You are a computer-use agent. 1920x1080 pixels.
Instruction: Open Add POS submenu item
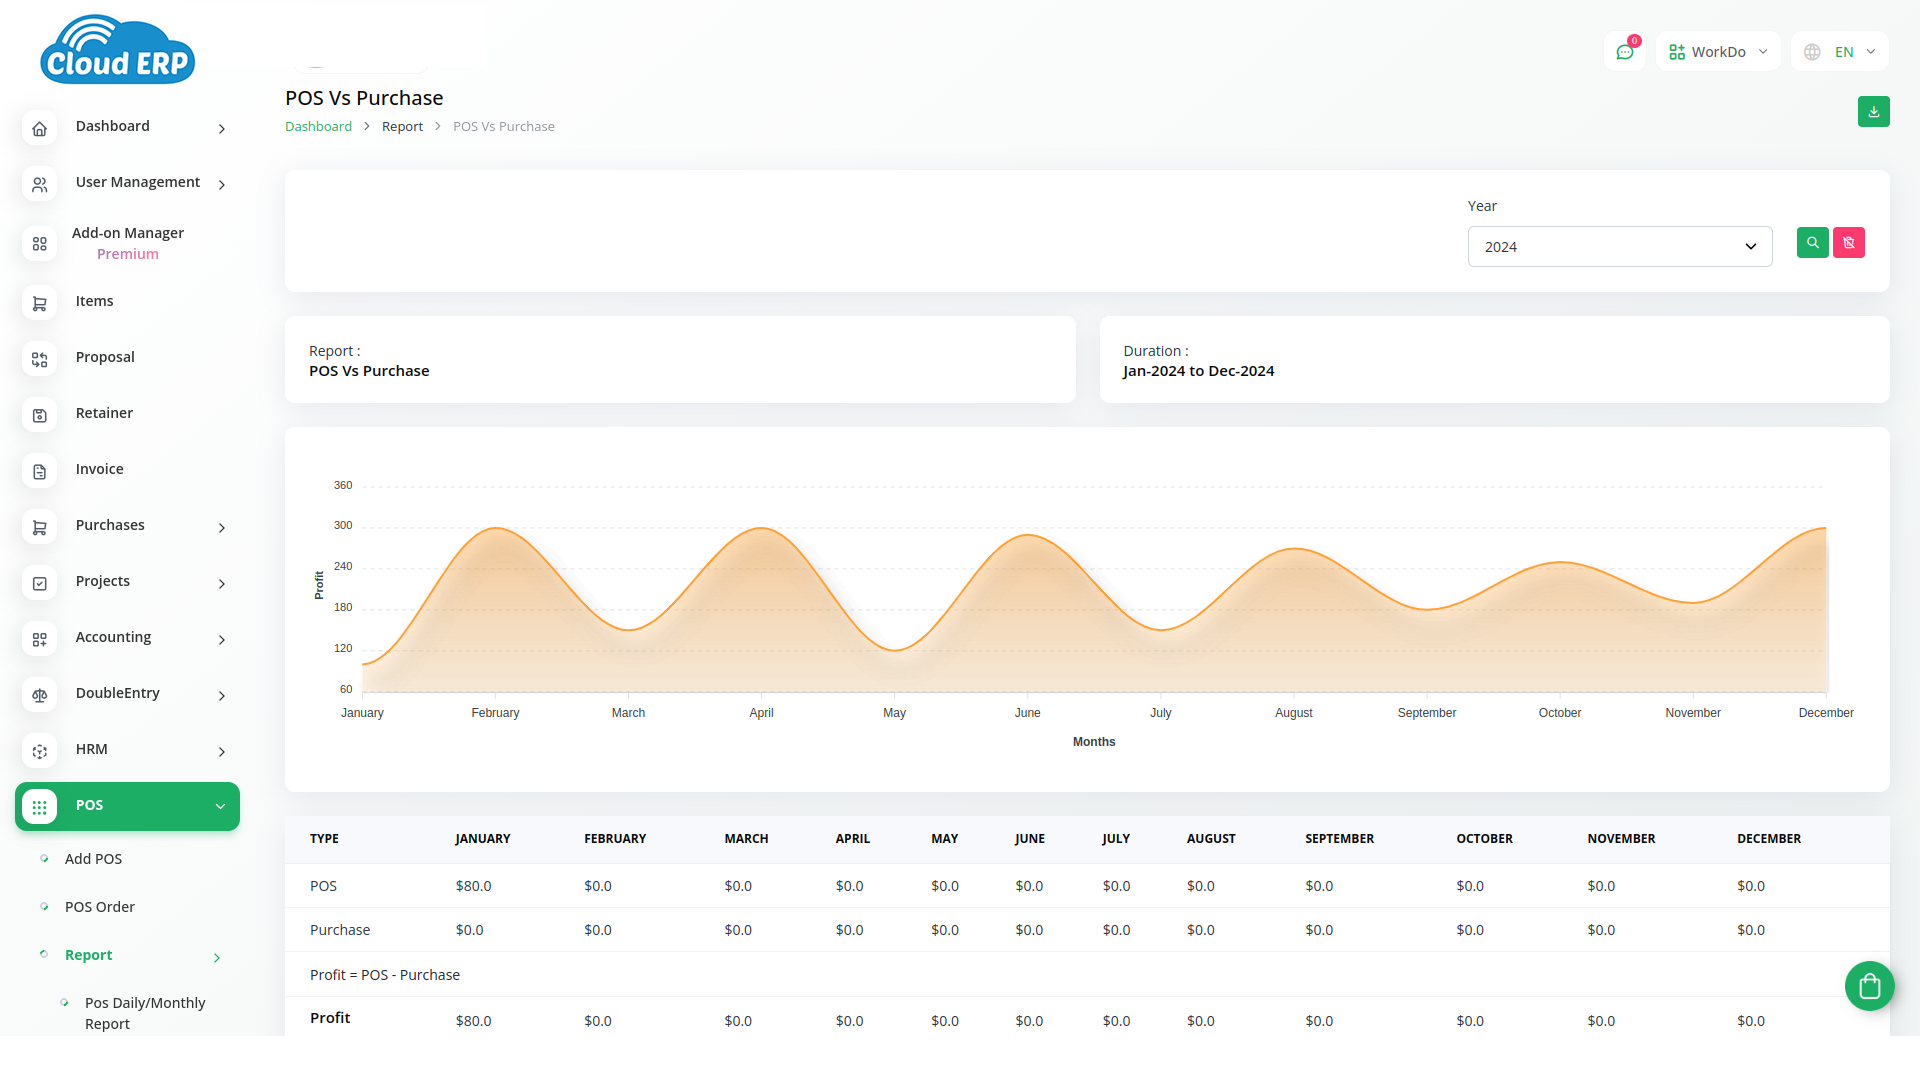click(93, 859)
